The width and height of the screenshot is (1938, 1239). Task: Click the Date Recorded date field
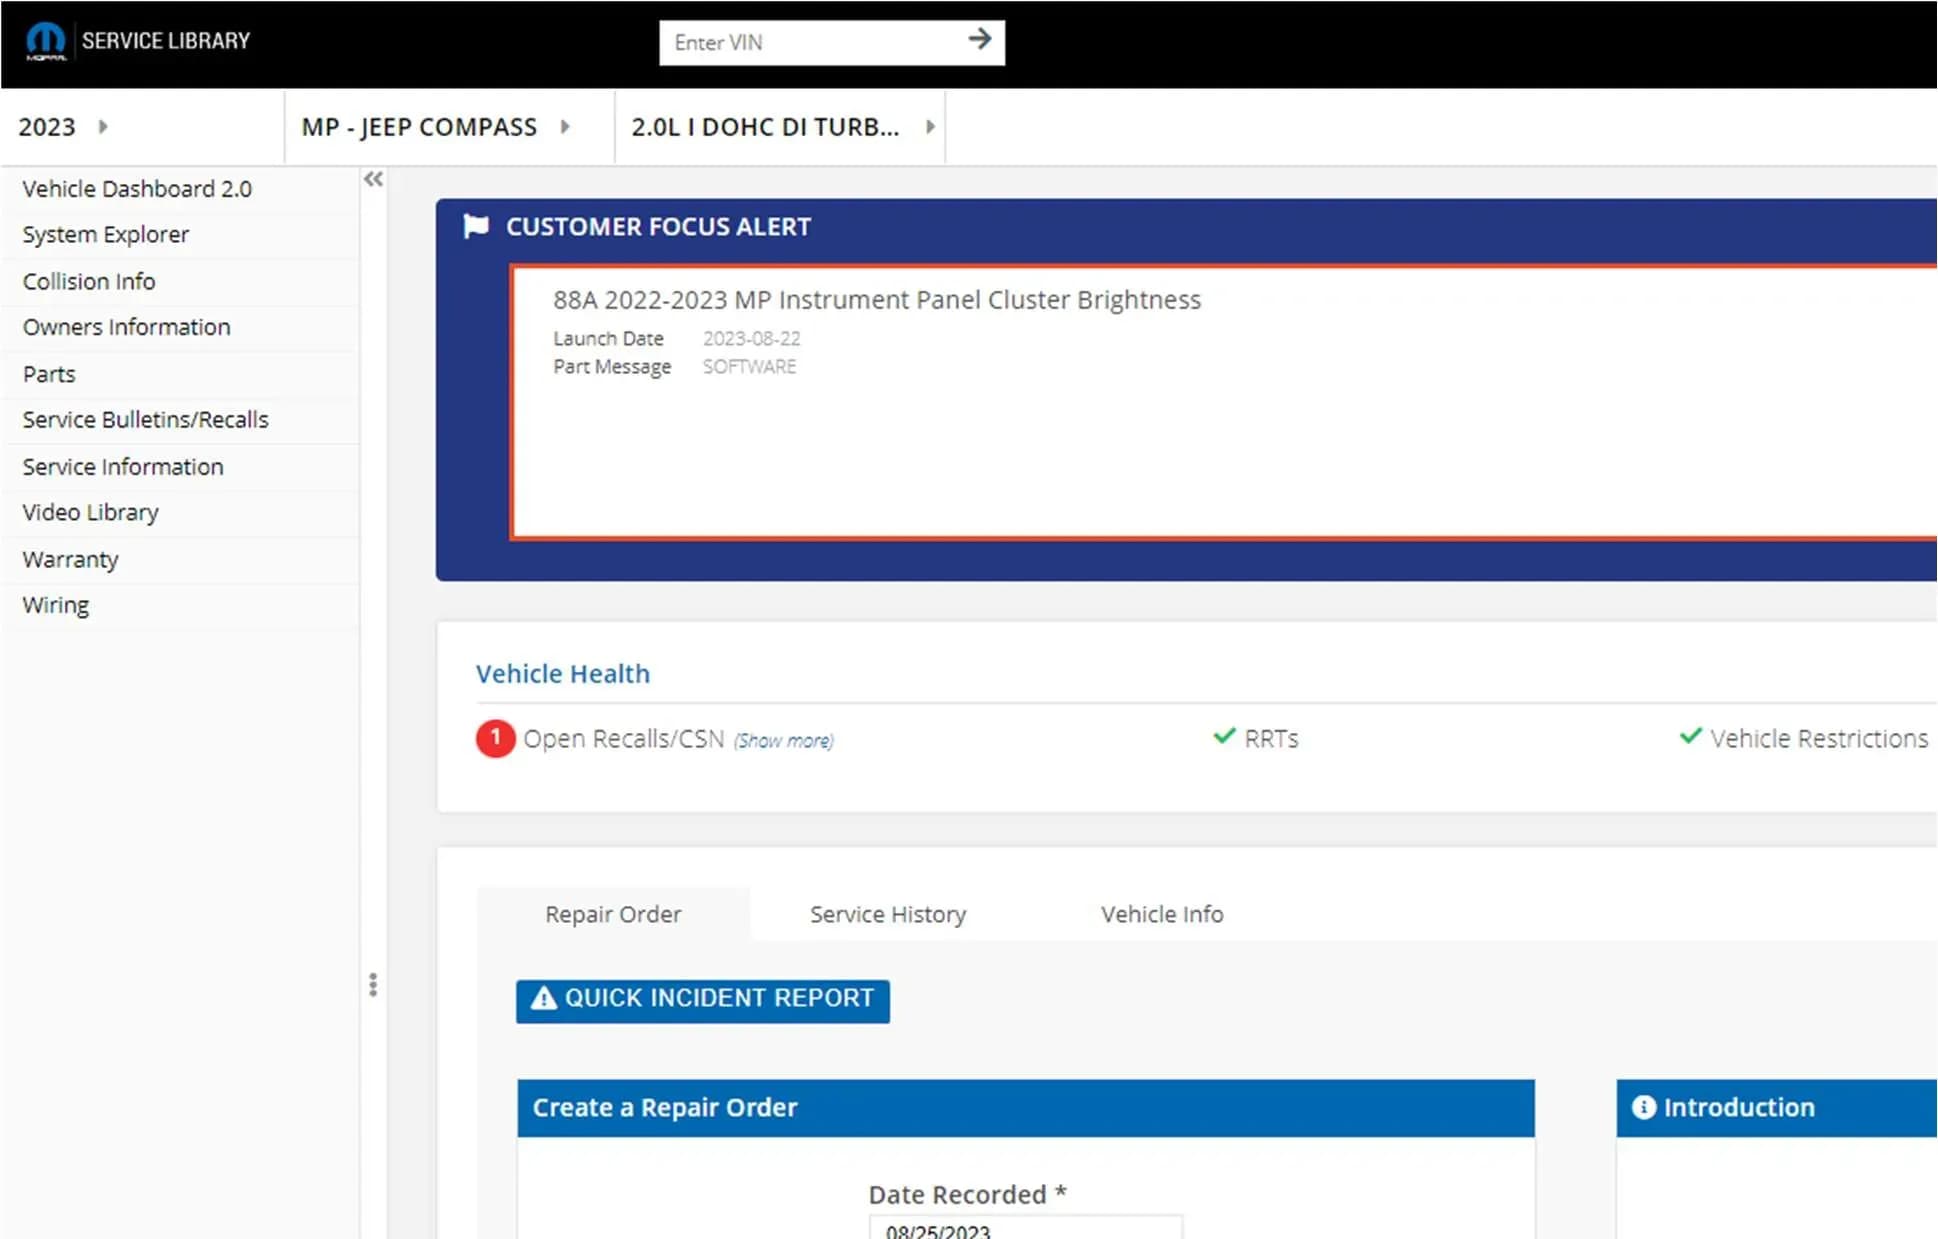click(1026, 1228)
